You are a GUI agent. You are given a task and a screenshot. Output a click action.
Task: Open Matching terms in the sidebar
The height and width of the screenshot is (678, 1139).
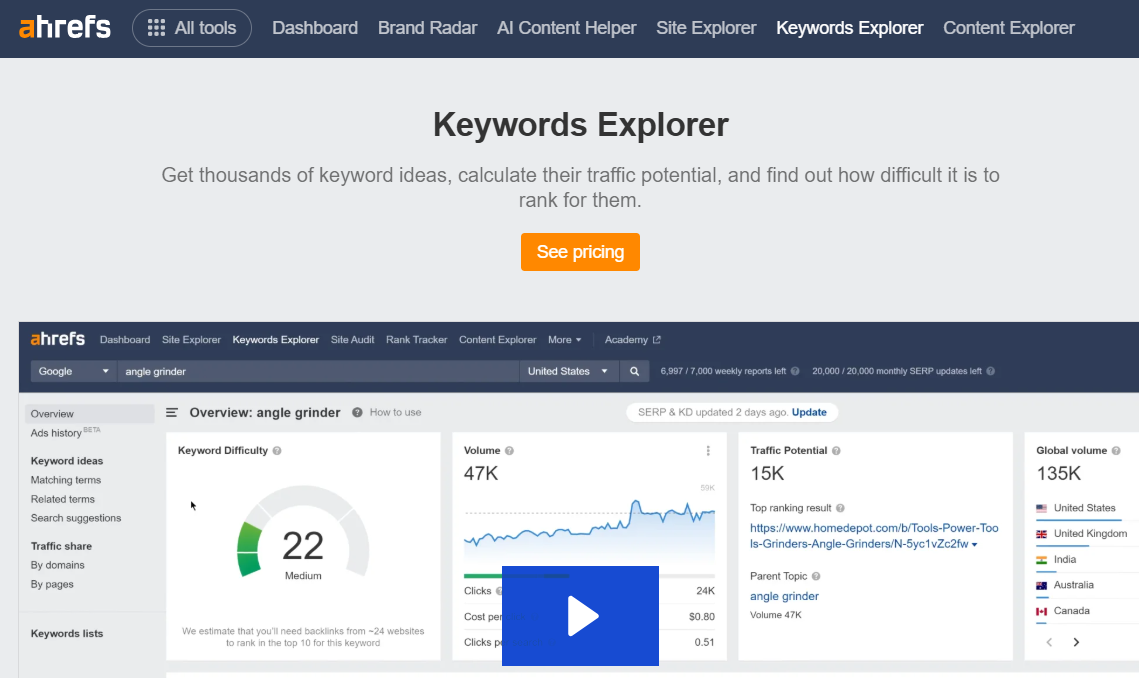[x=65, y=480]
